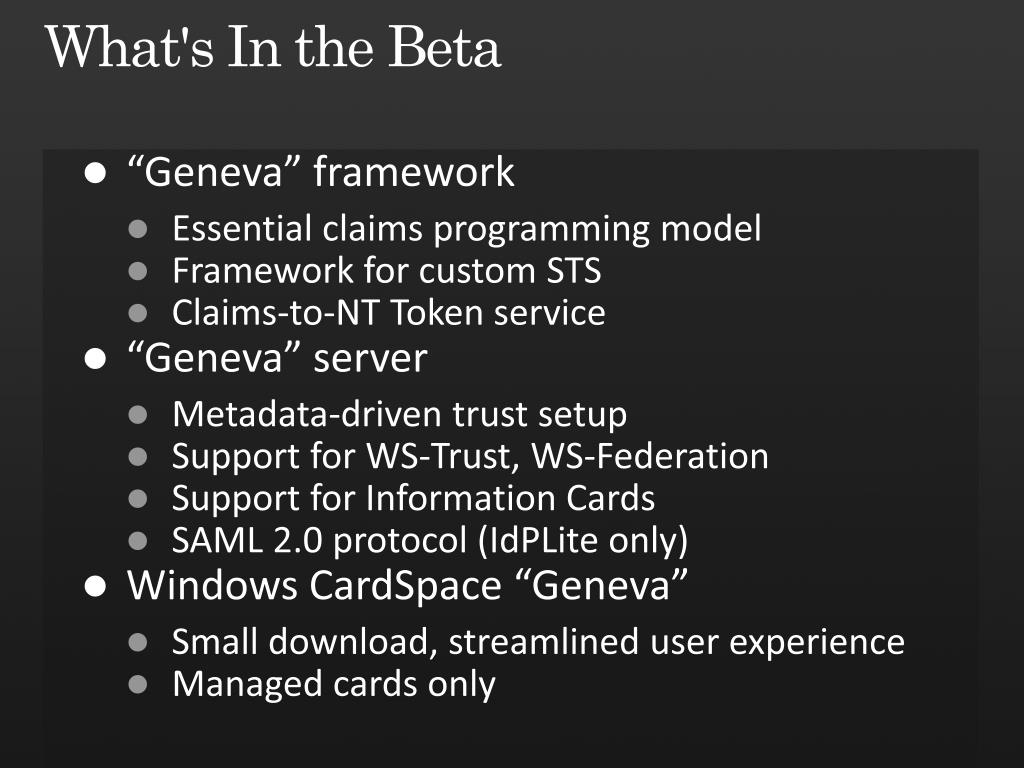The width and height of the screenshot is (1024, 768).
Task: Select "Support for Information Cards" line
Action: [x=413, y=498]
